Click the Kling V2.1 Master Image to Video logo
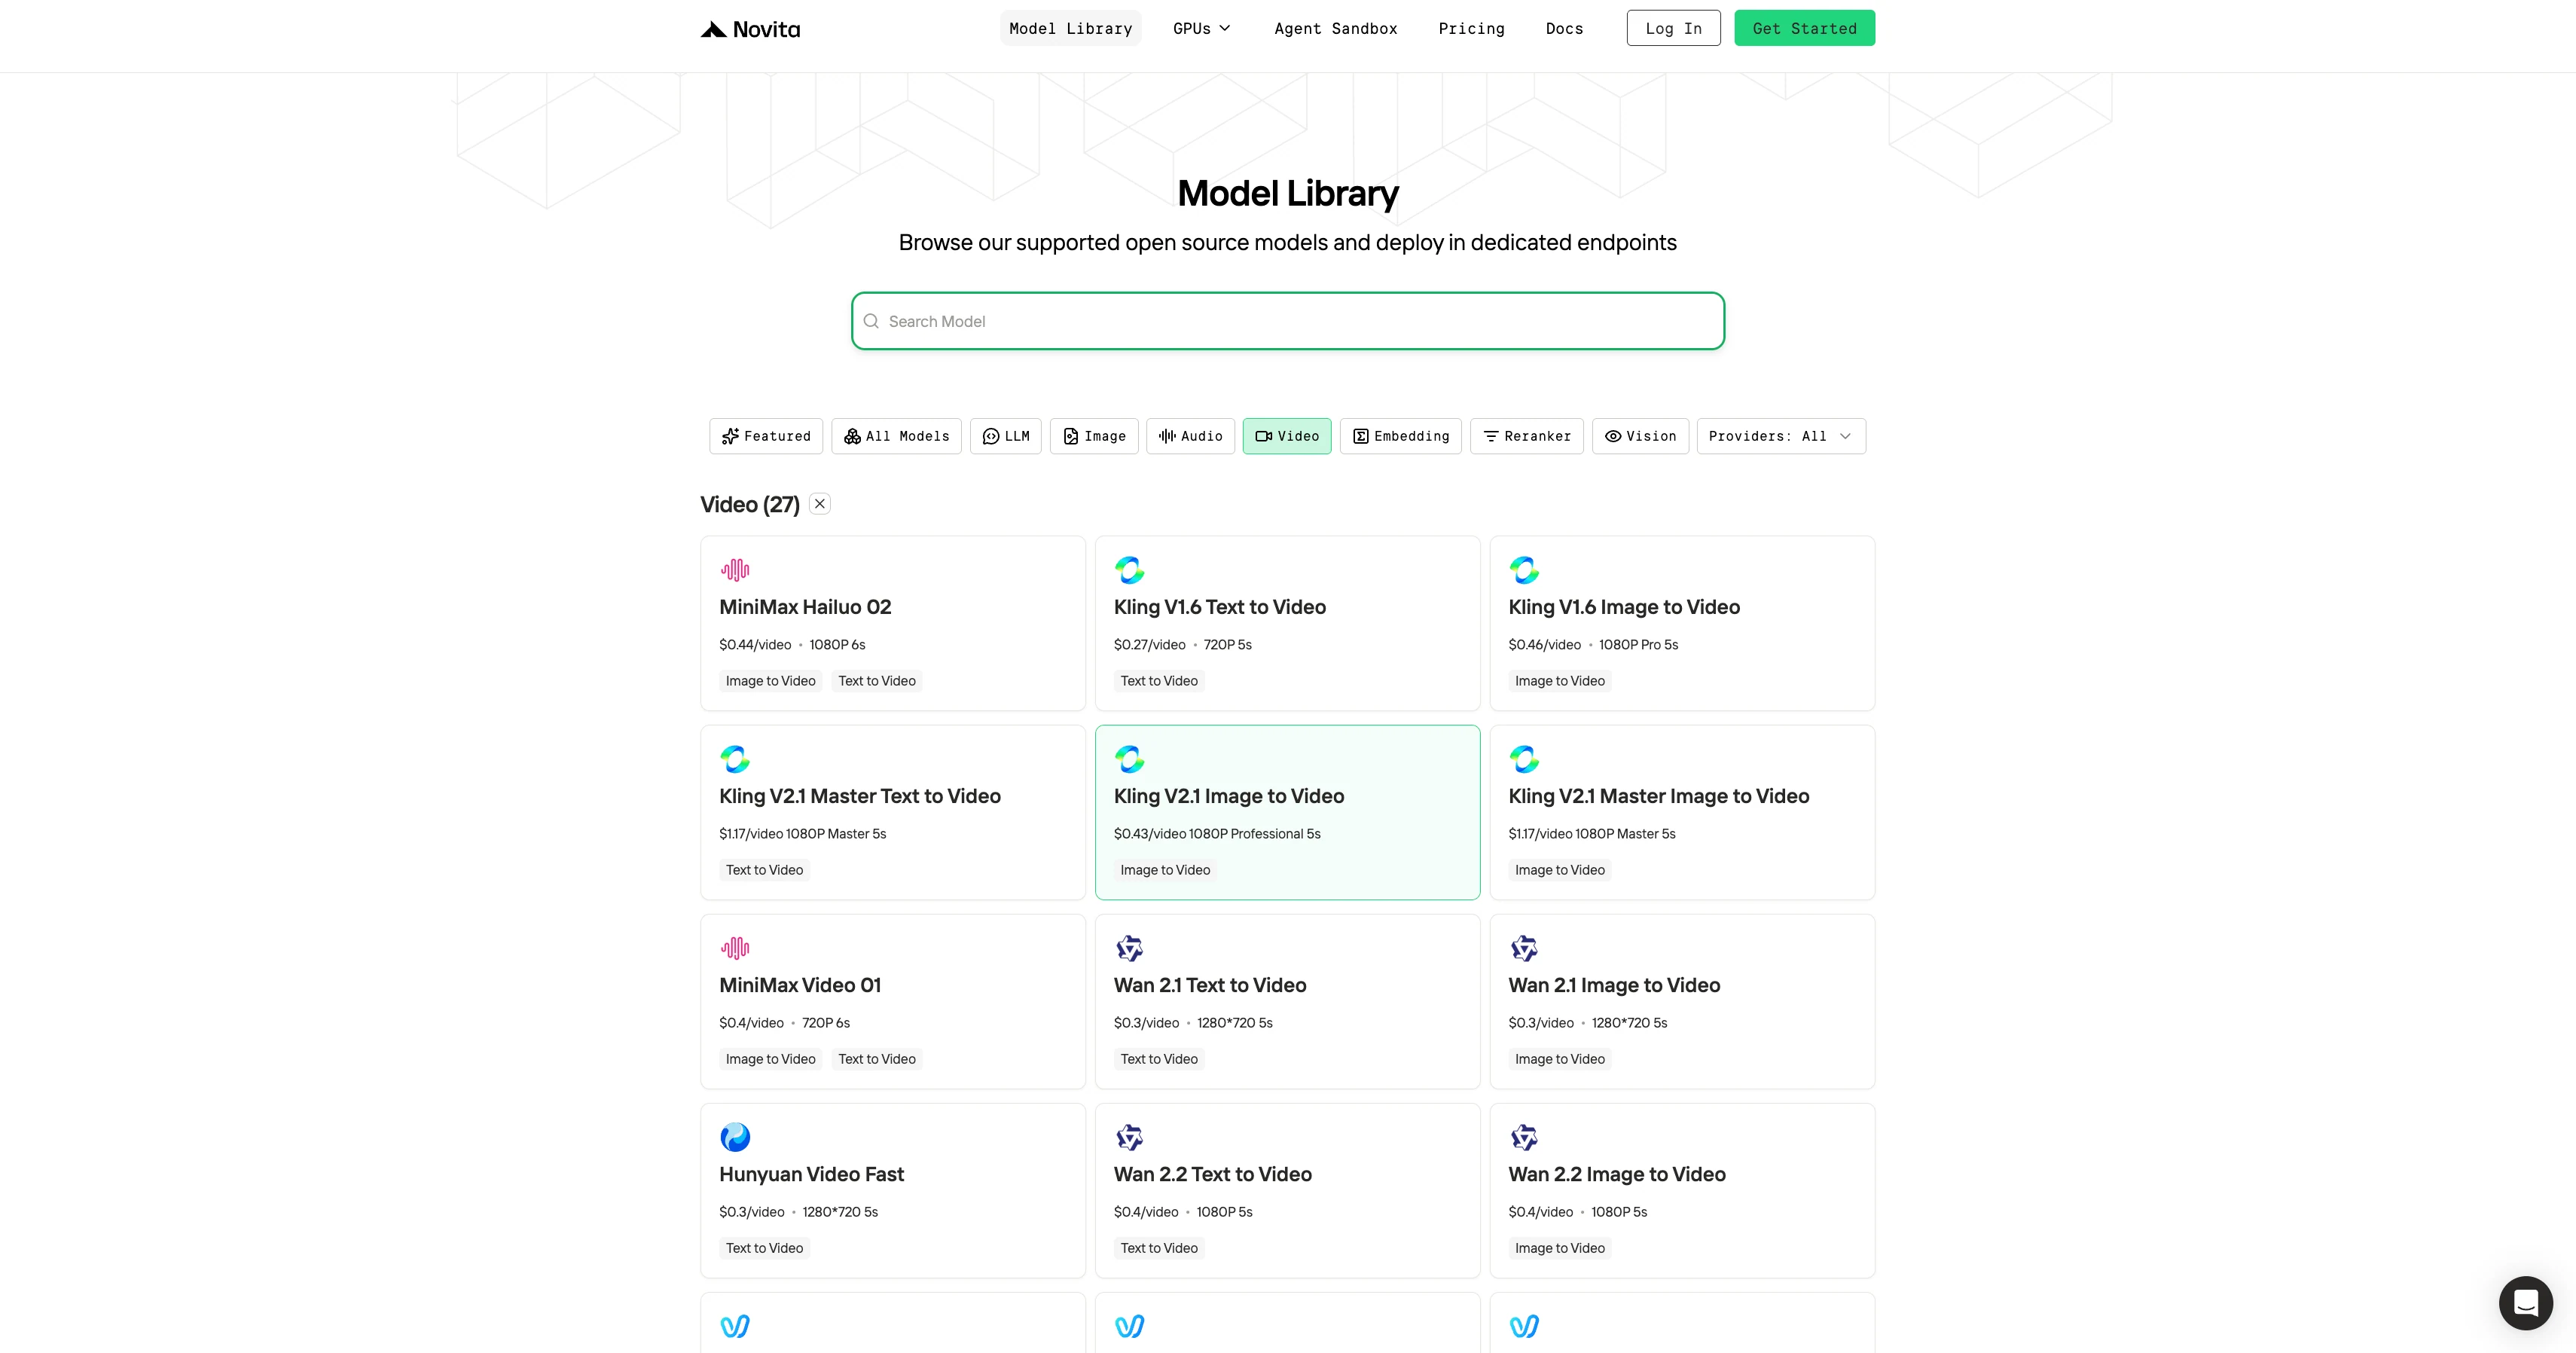 (x=1524, y=759)
